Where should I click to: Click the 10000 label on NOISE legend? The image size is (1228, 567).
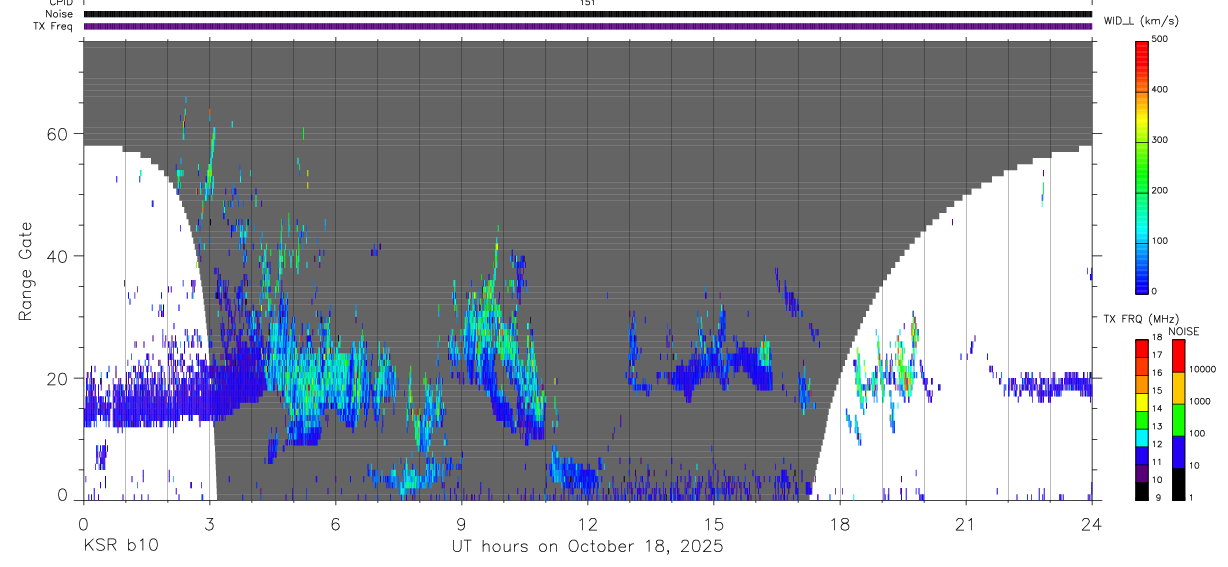tap(1203, 369)
